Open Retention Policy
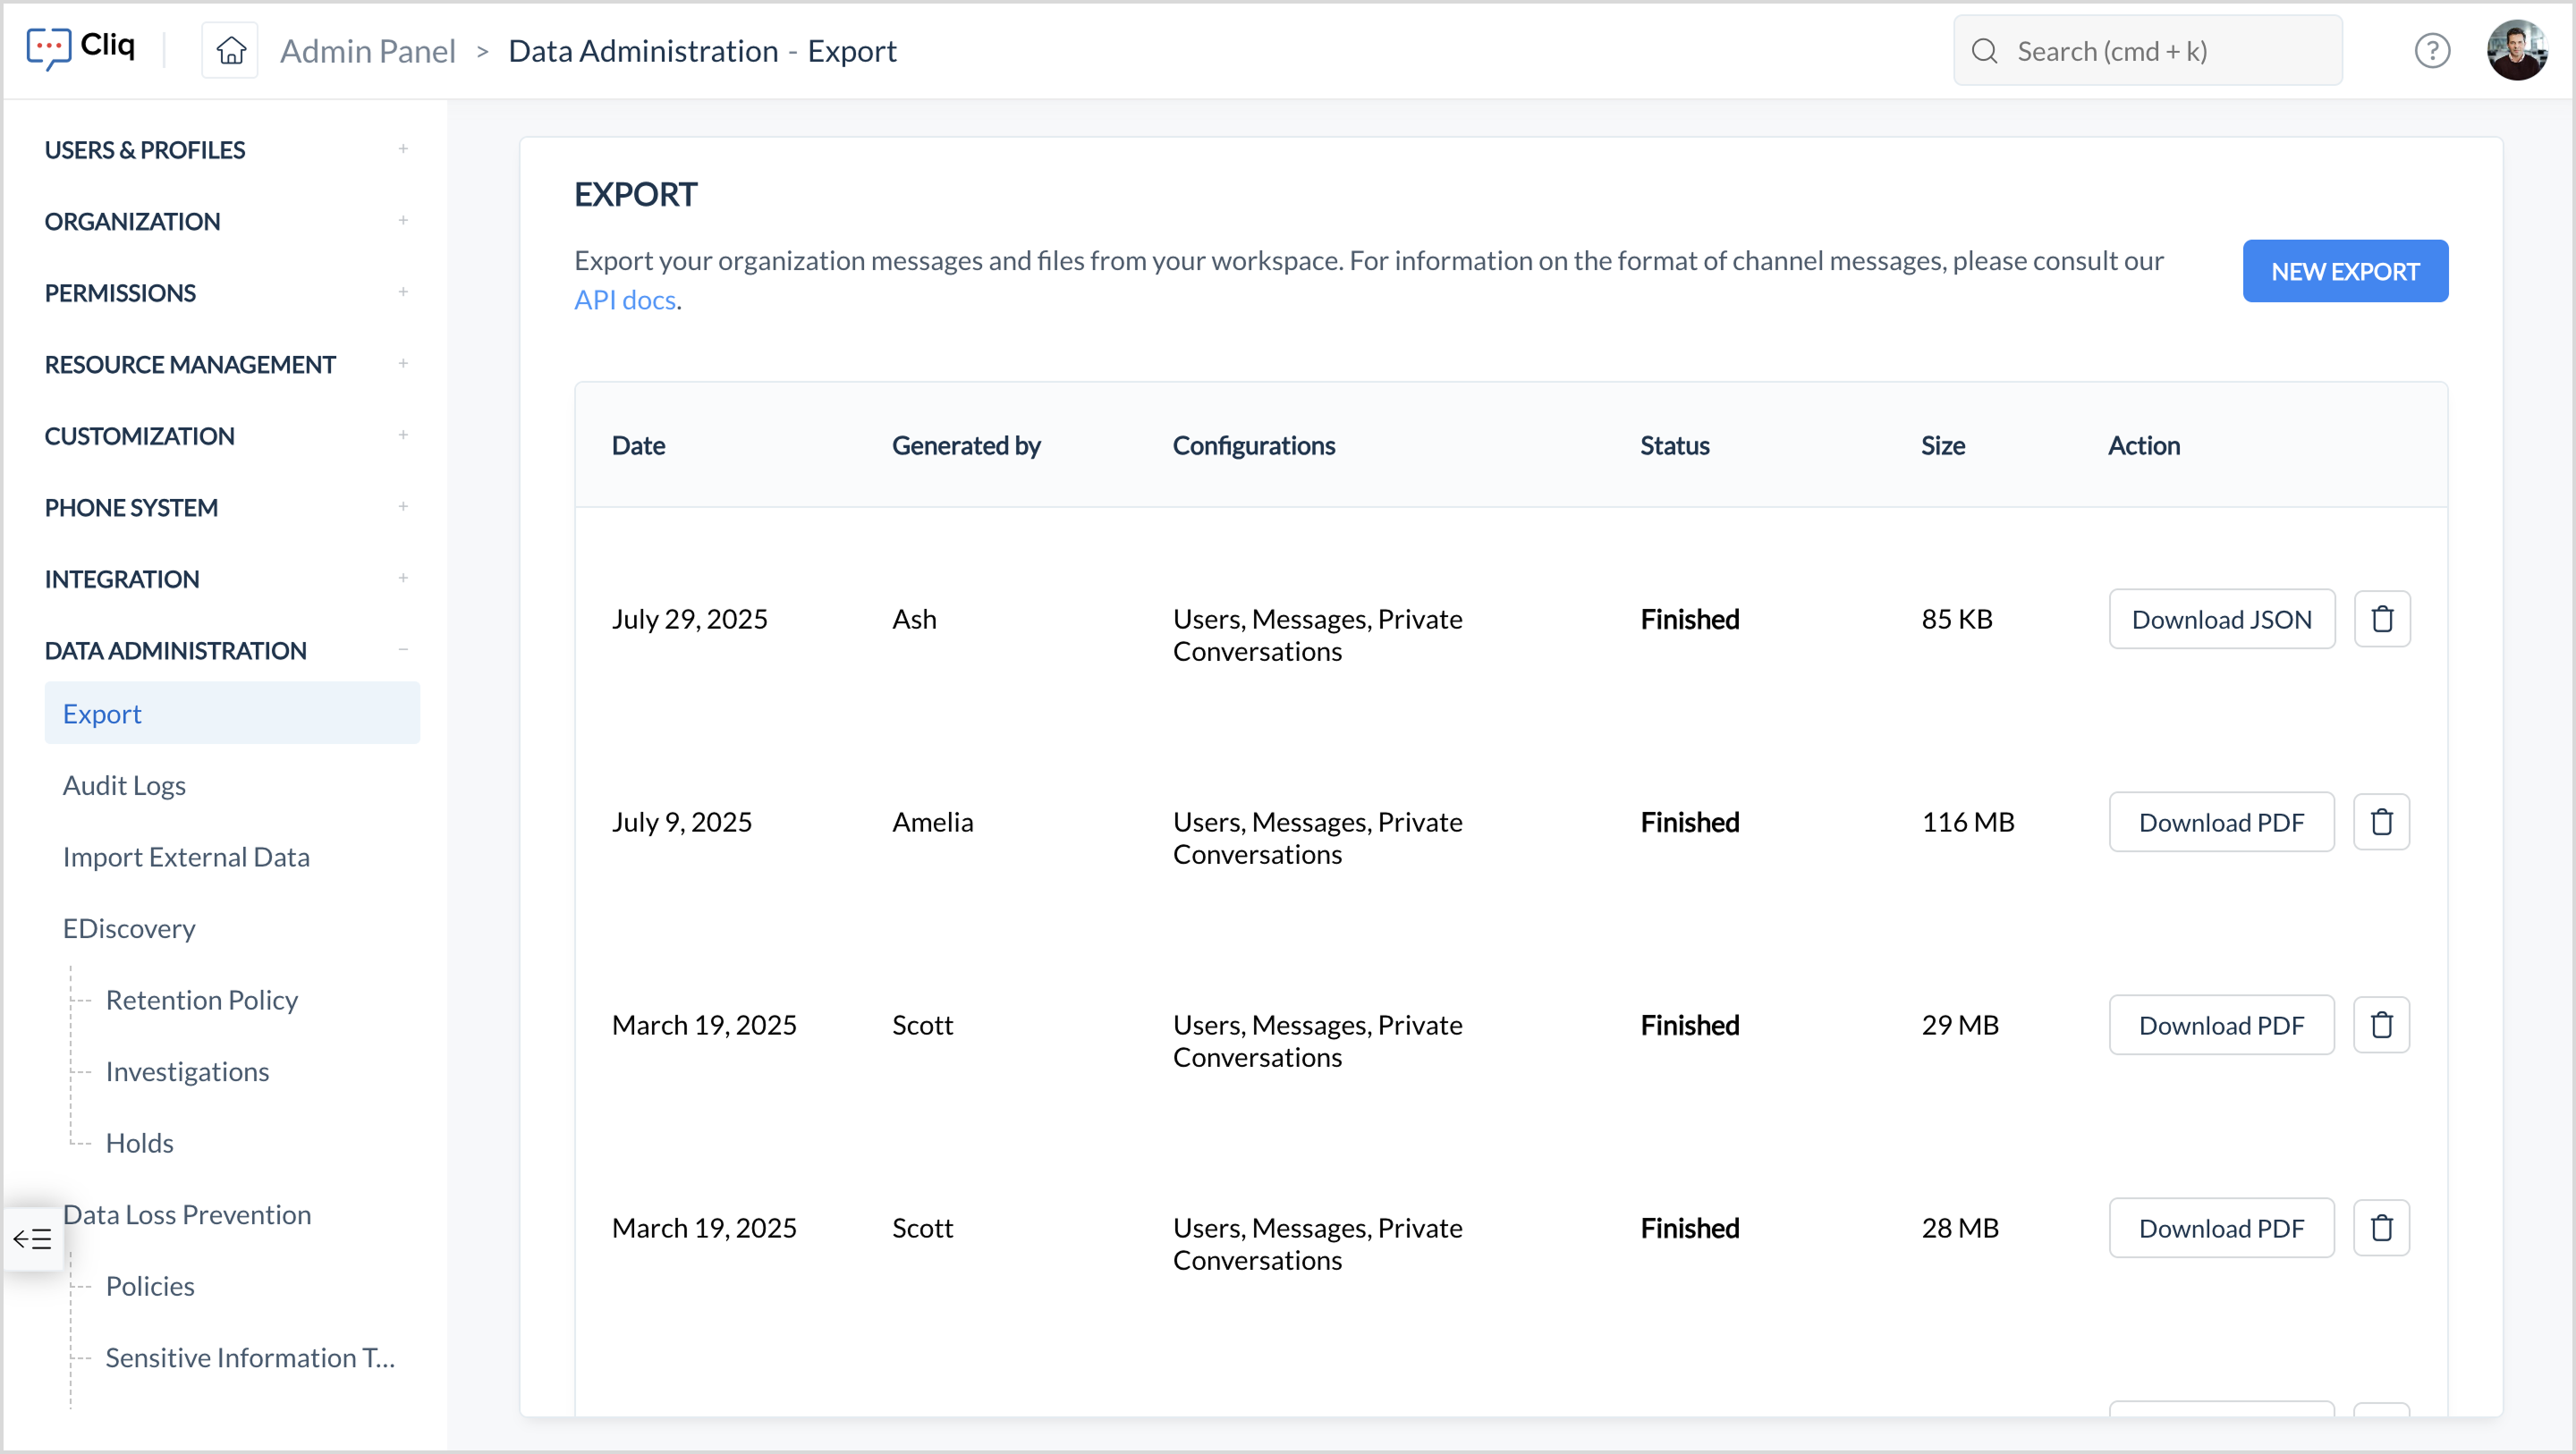2576x1454 pixels. tap(202, 1000)
